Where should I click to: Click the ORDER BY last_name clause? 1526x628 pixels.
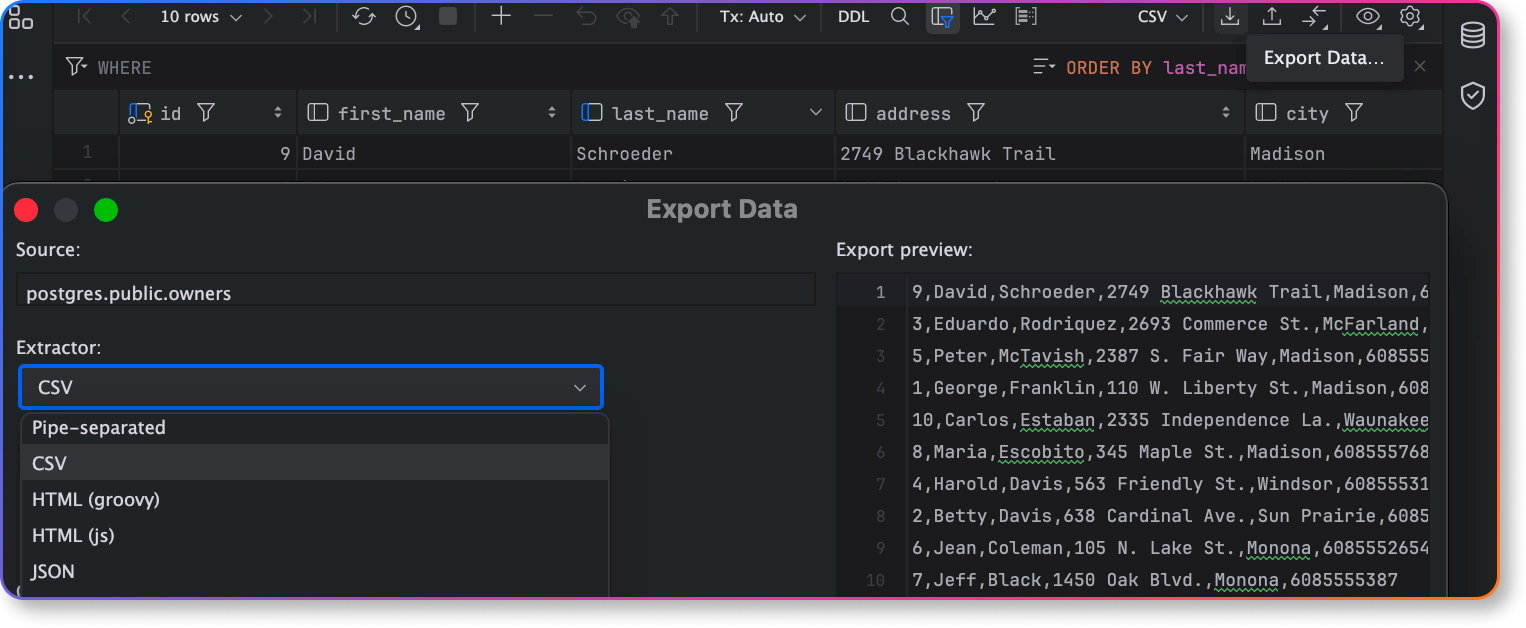1156,68
